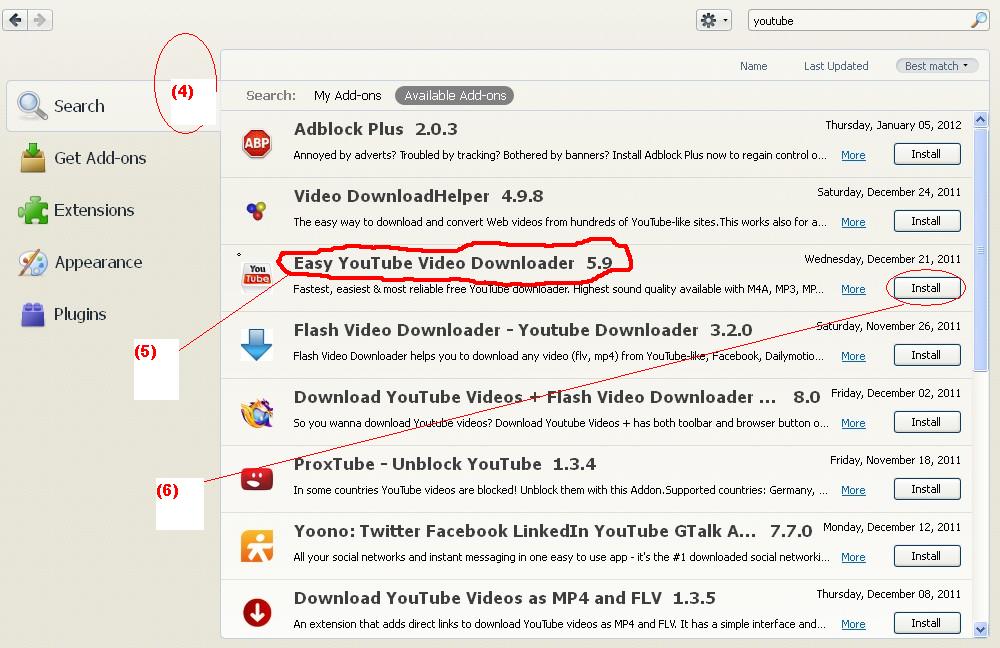The height and width of the screenshot is (648, 1000).
Task: Open the Best match sort dropdown
Action: [x=936, y=66]
